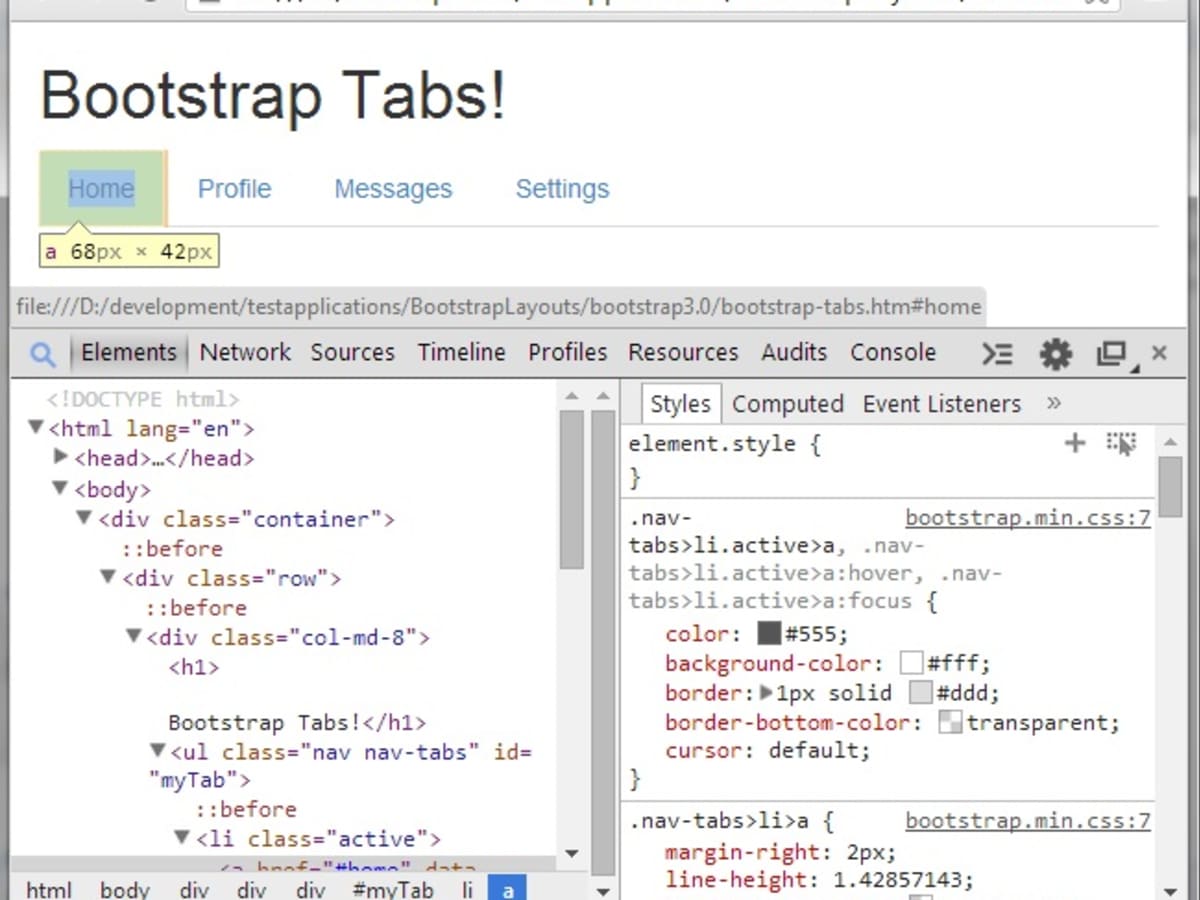Screen dimensions: 1200x900
Task: Select the Styles sidebar tab
Action: click(x=680, y=404)
